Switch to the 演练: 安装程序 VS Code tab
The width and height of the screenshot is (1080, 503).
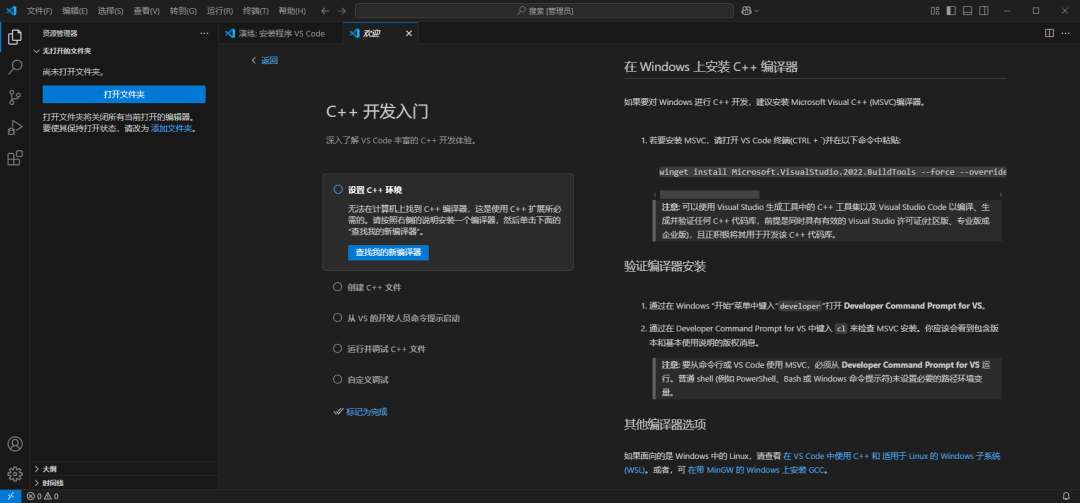[x=280, y=33]
